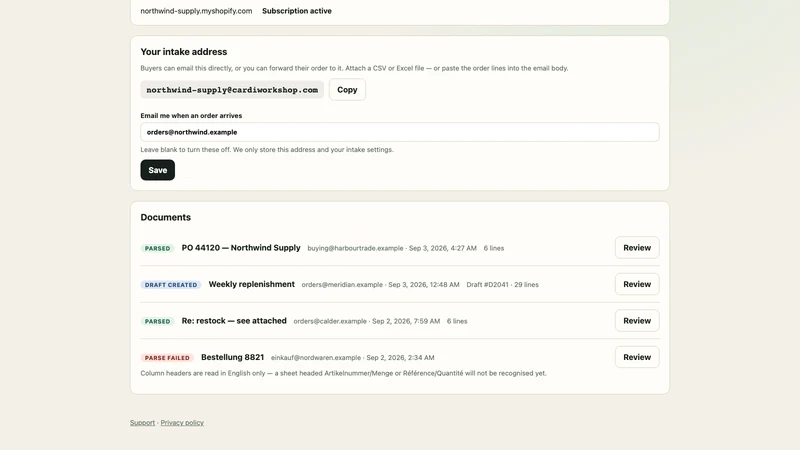This screenshot has width=800, height=450.
Task: Click the PARSED badge beside Re: restock
Action: (158, 321)
